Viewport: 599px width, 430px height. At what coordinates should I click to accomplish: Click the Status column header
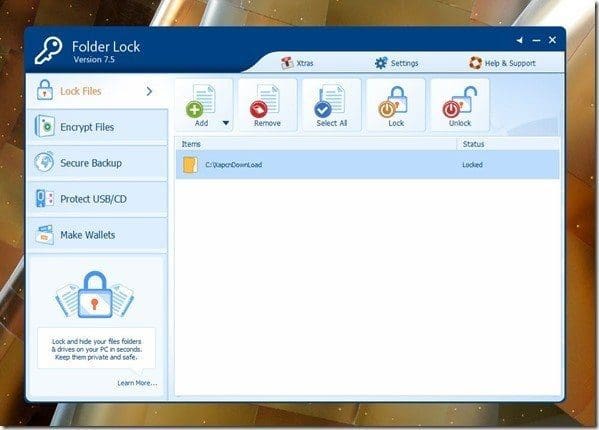tap(508, 144)
